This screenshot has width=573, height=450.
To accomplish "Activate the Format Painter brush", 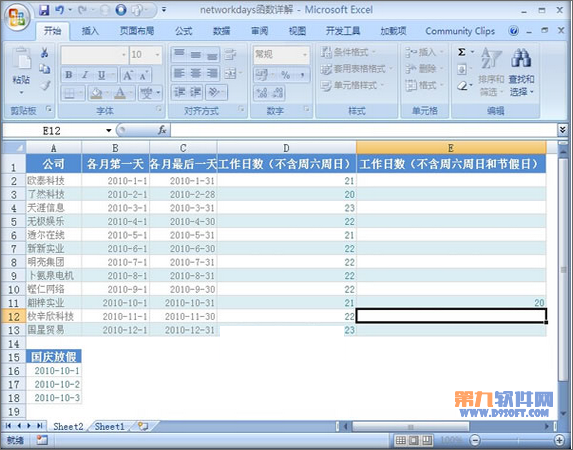I will tap(45, 85).
